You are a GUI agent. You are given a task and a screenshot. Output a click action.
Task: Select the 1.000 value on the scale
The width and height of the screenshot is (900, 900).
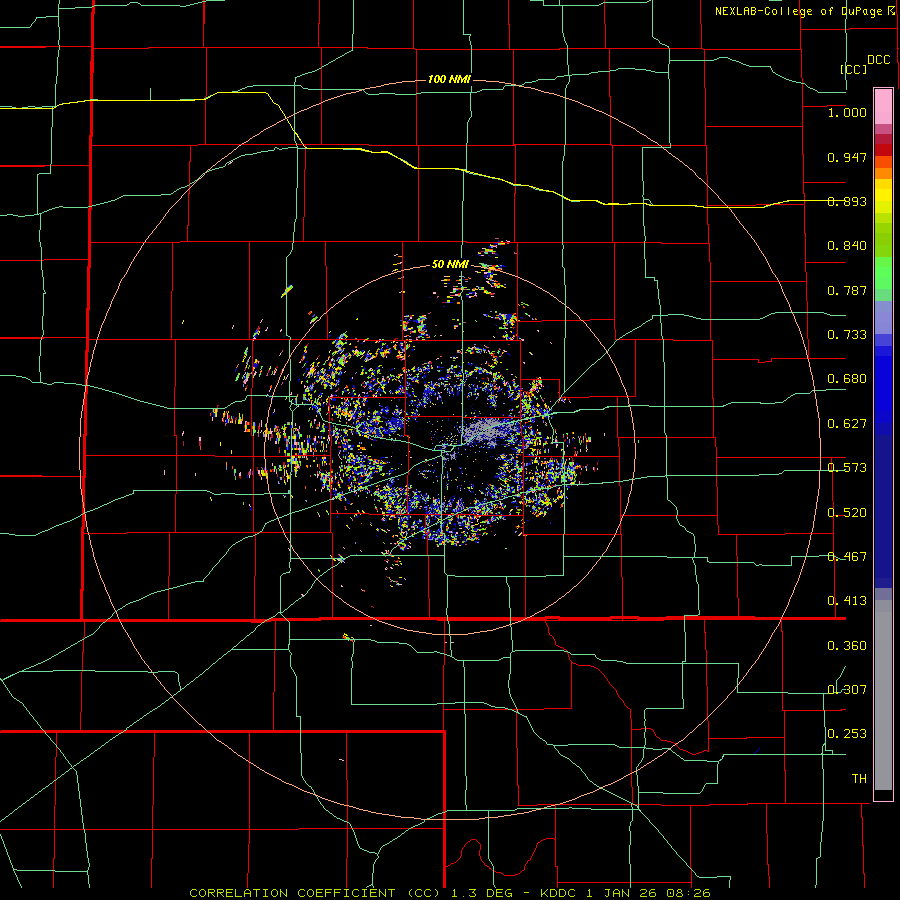pos(847,112)
